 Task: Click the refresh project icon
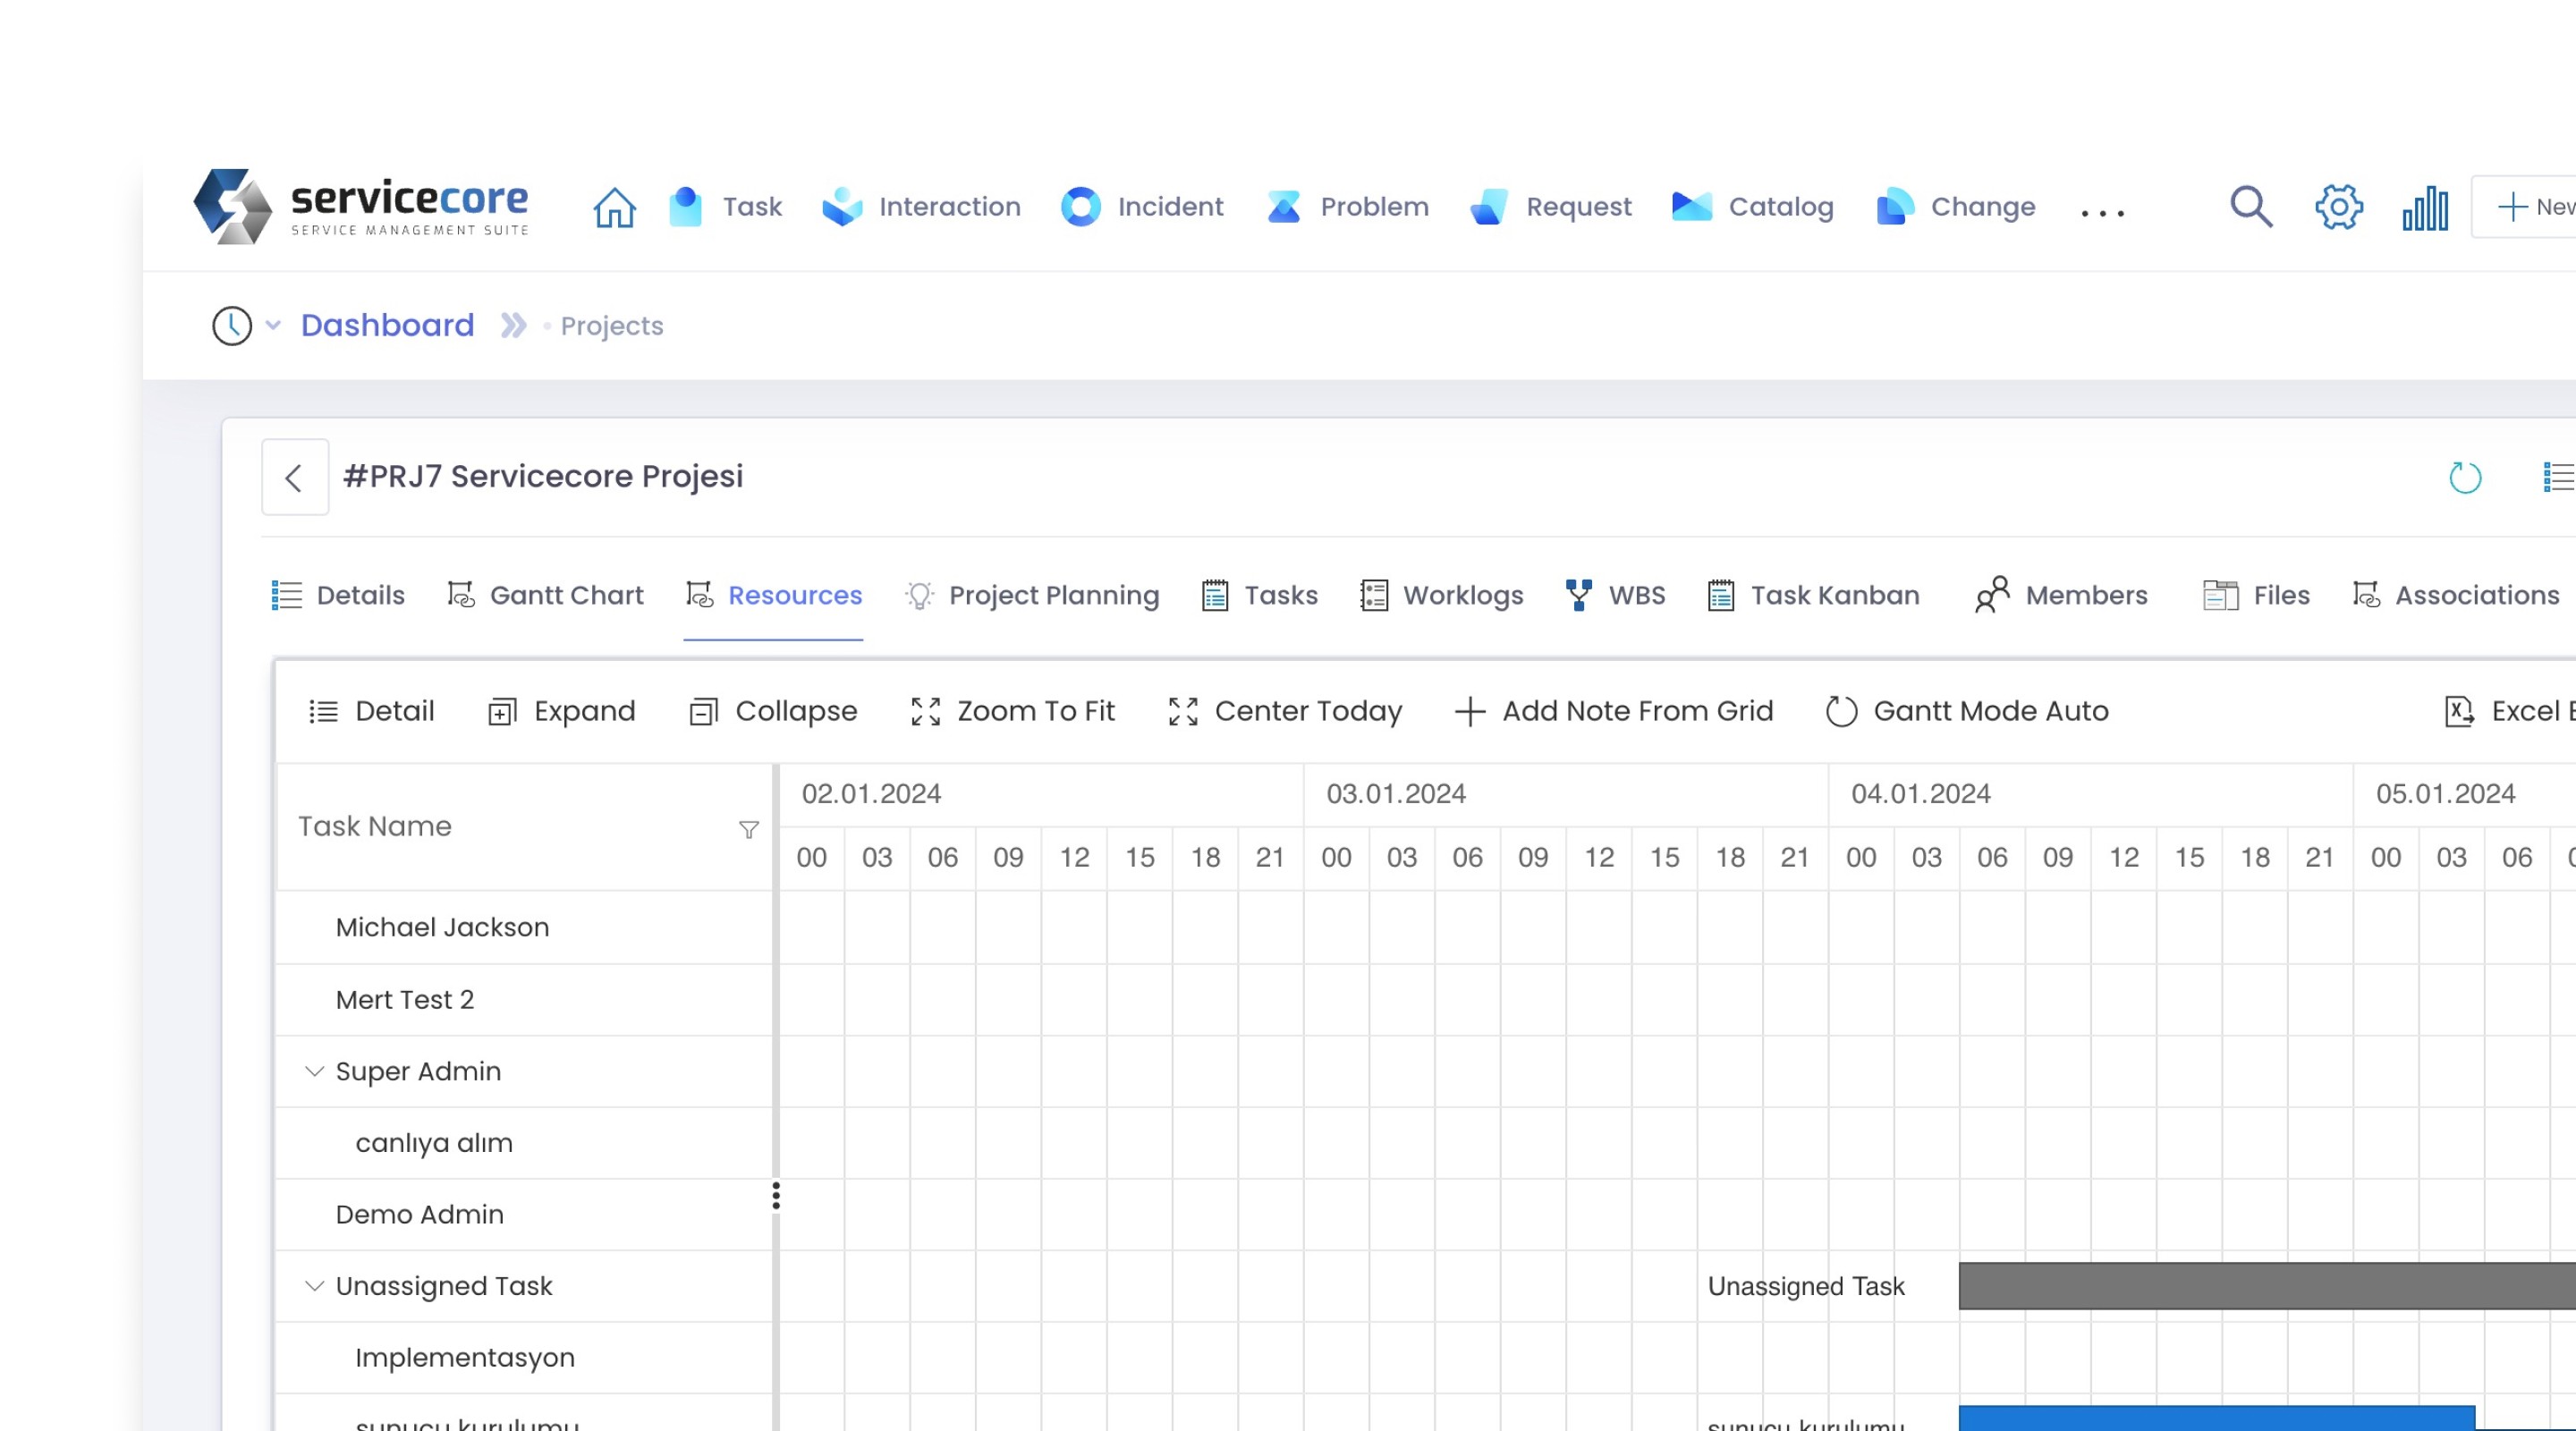point(2464,478)
